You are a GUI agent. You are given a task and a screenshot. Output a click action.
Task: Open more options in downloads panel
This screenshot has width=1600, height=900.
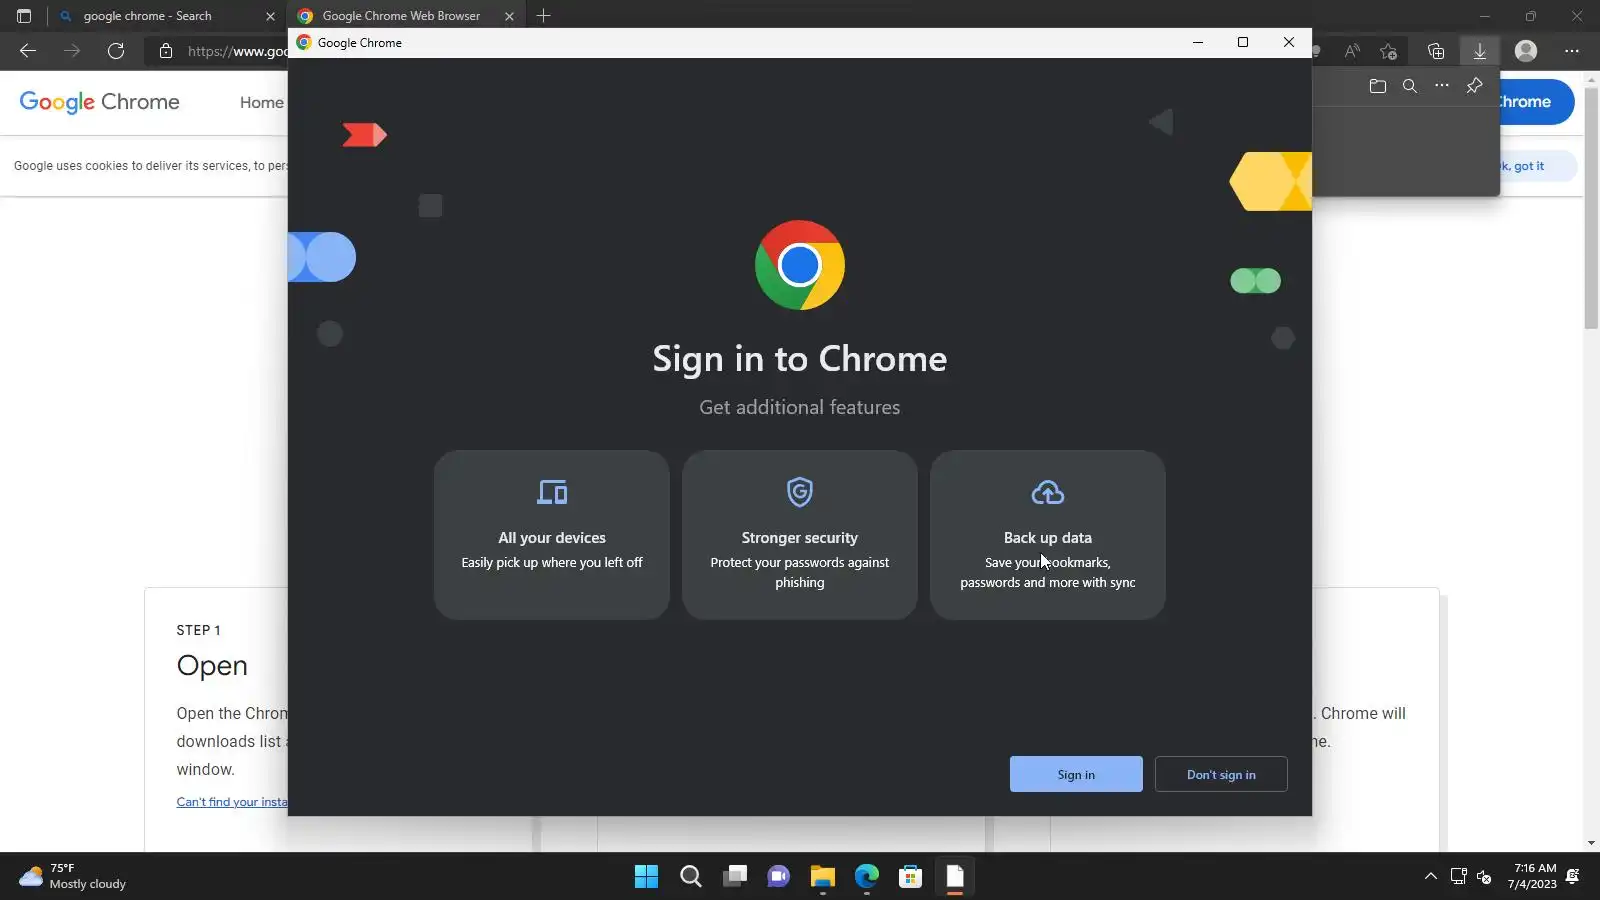[1442, 86]
